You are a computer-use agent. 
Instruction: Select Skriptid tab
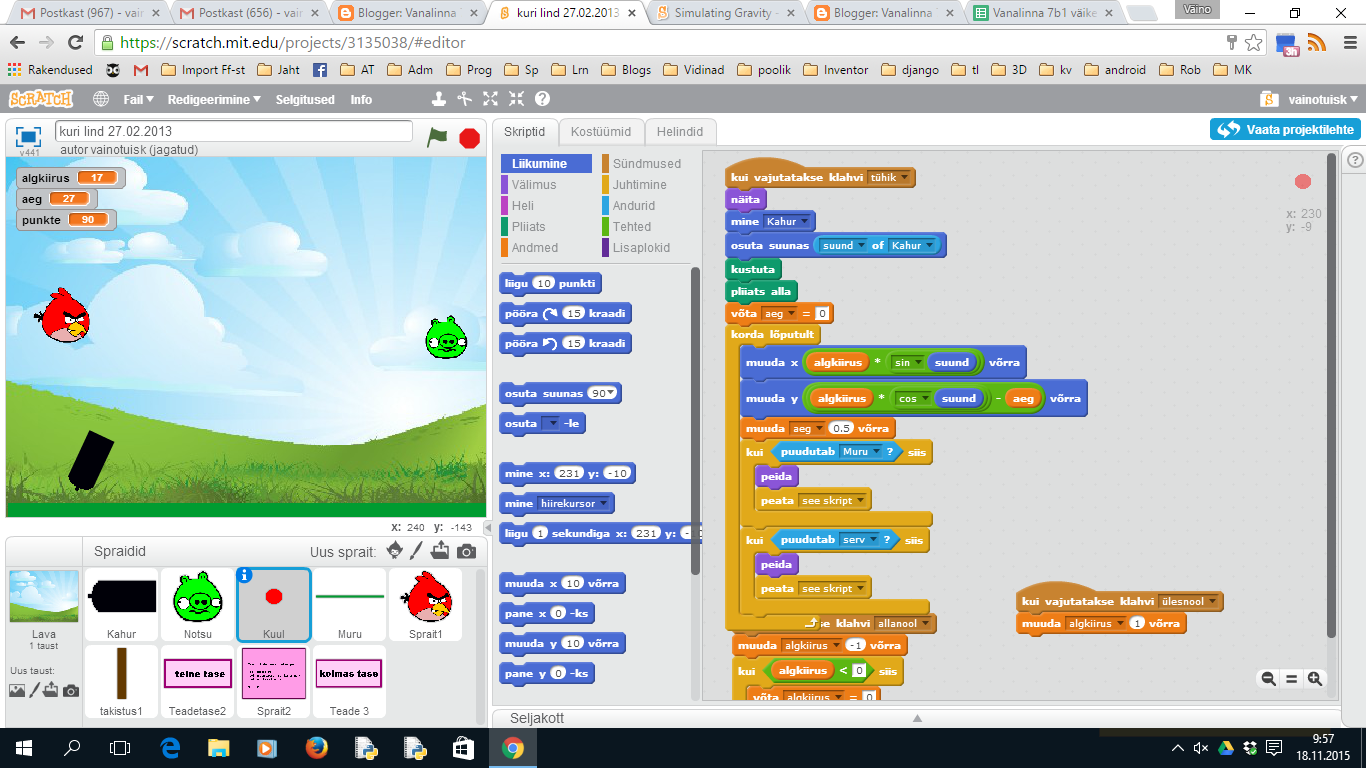pos(524,132)
